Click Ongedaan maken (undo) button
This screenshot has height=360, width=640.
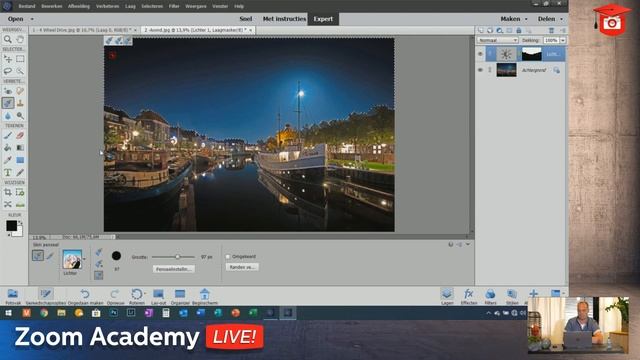(x=85, y=296)
